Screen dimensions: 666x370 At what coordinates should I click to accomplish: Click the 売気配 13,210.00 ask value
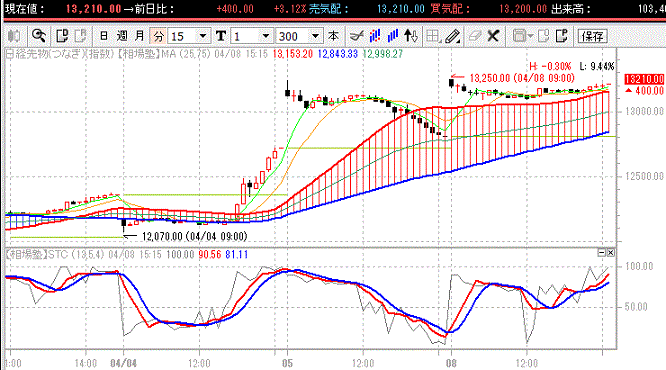point(401,9)
